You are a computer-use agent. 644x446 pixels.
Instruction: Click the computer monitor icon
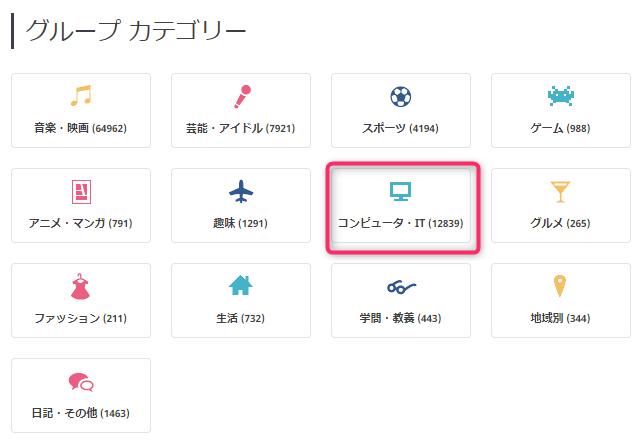400,191
